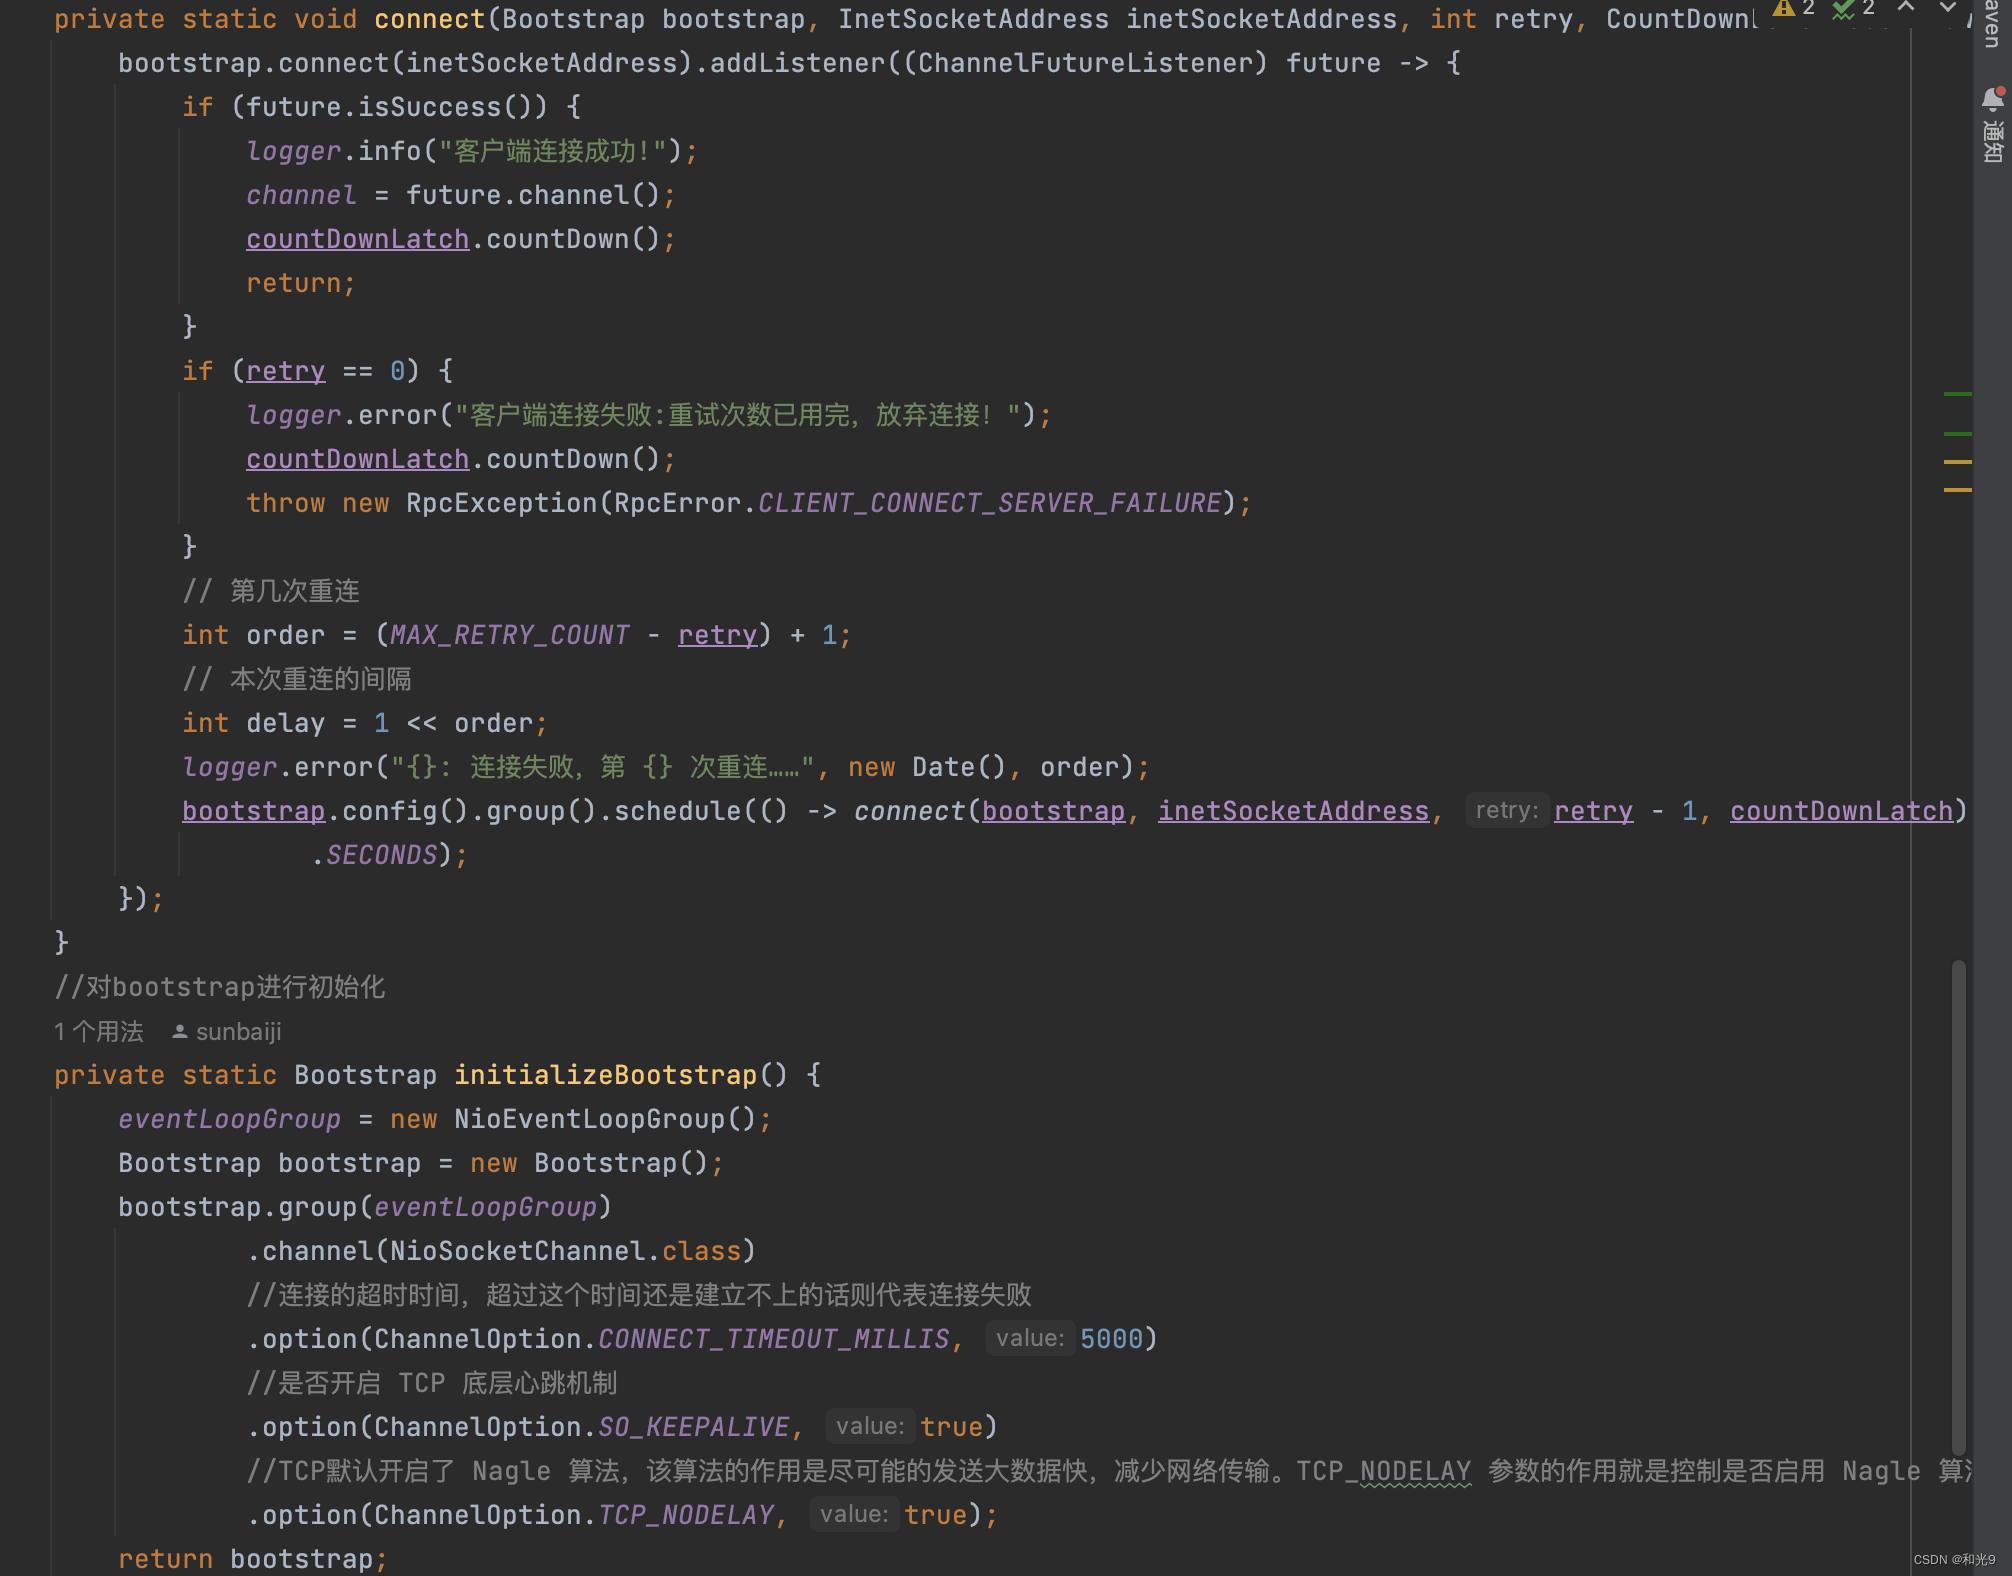2012x1576 pixels.
Task: Click bootstrap.group(eventLoopGroup) call
Action: click(x=365, y=1207)
